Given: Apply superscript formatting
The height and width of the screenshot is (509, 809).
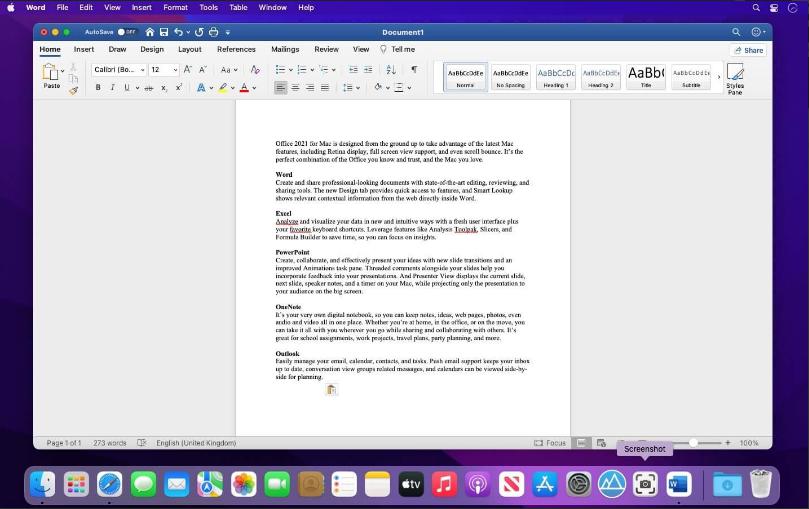Looking at the screenshot, I should click(179, 88).
